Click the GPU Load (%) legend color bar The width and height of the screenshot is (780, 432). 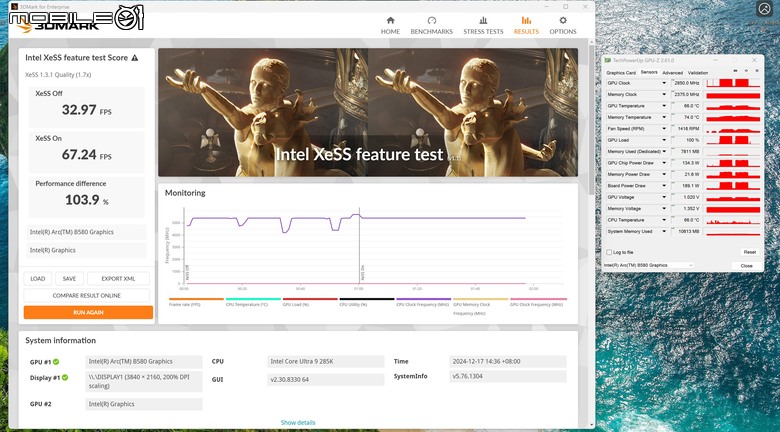coord(310,299)
